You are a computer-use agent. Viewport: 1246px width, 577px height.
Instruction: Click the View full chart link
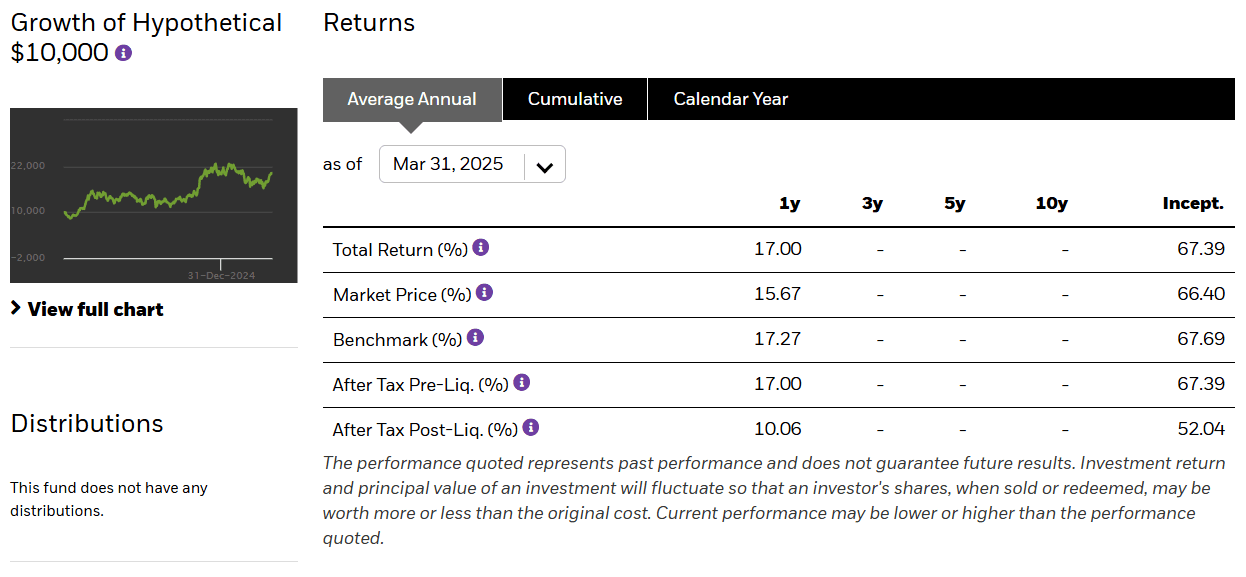pyautogui.click(x=95, y=309)
